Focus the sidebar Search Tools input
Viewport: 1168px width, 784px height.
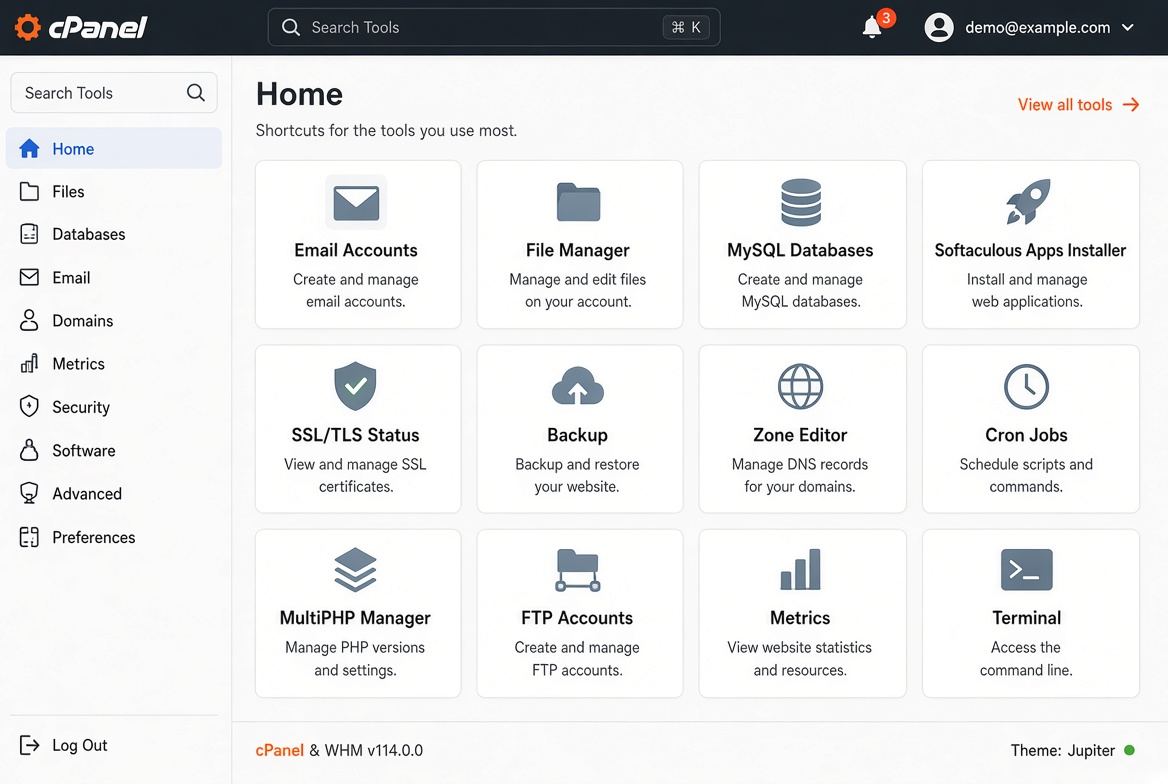114,92
